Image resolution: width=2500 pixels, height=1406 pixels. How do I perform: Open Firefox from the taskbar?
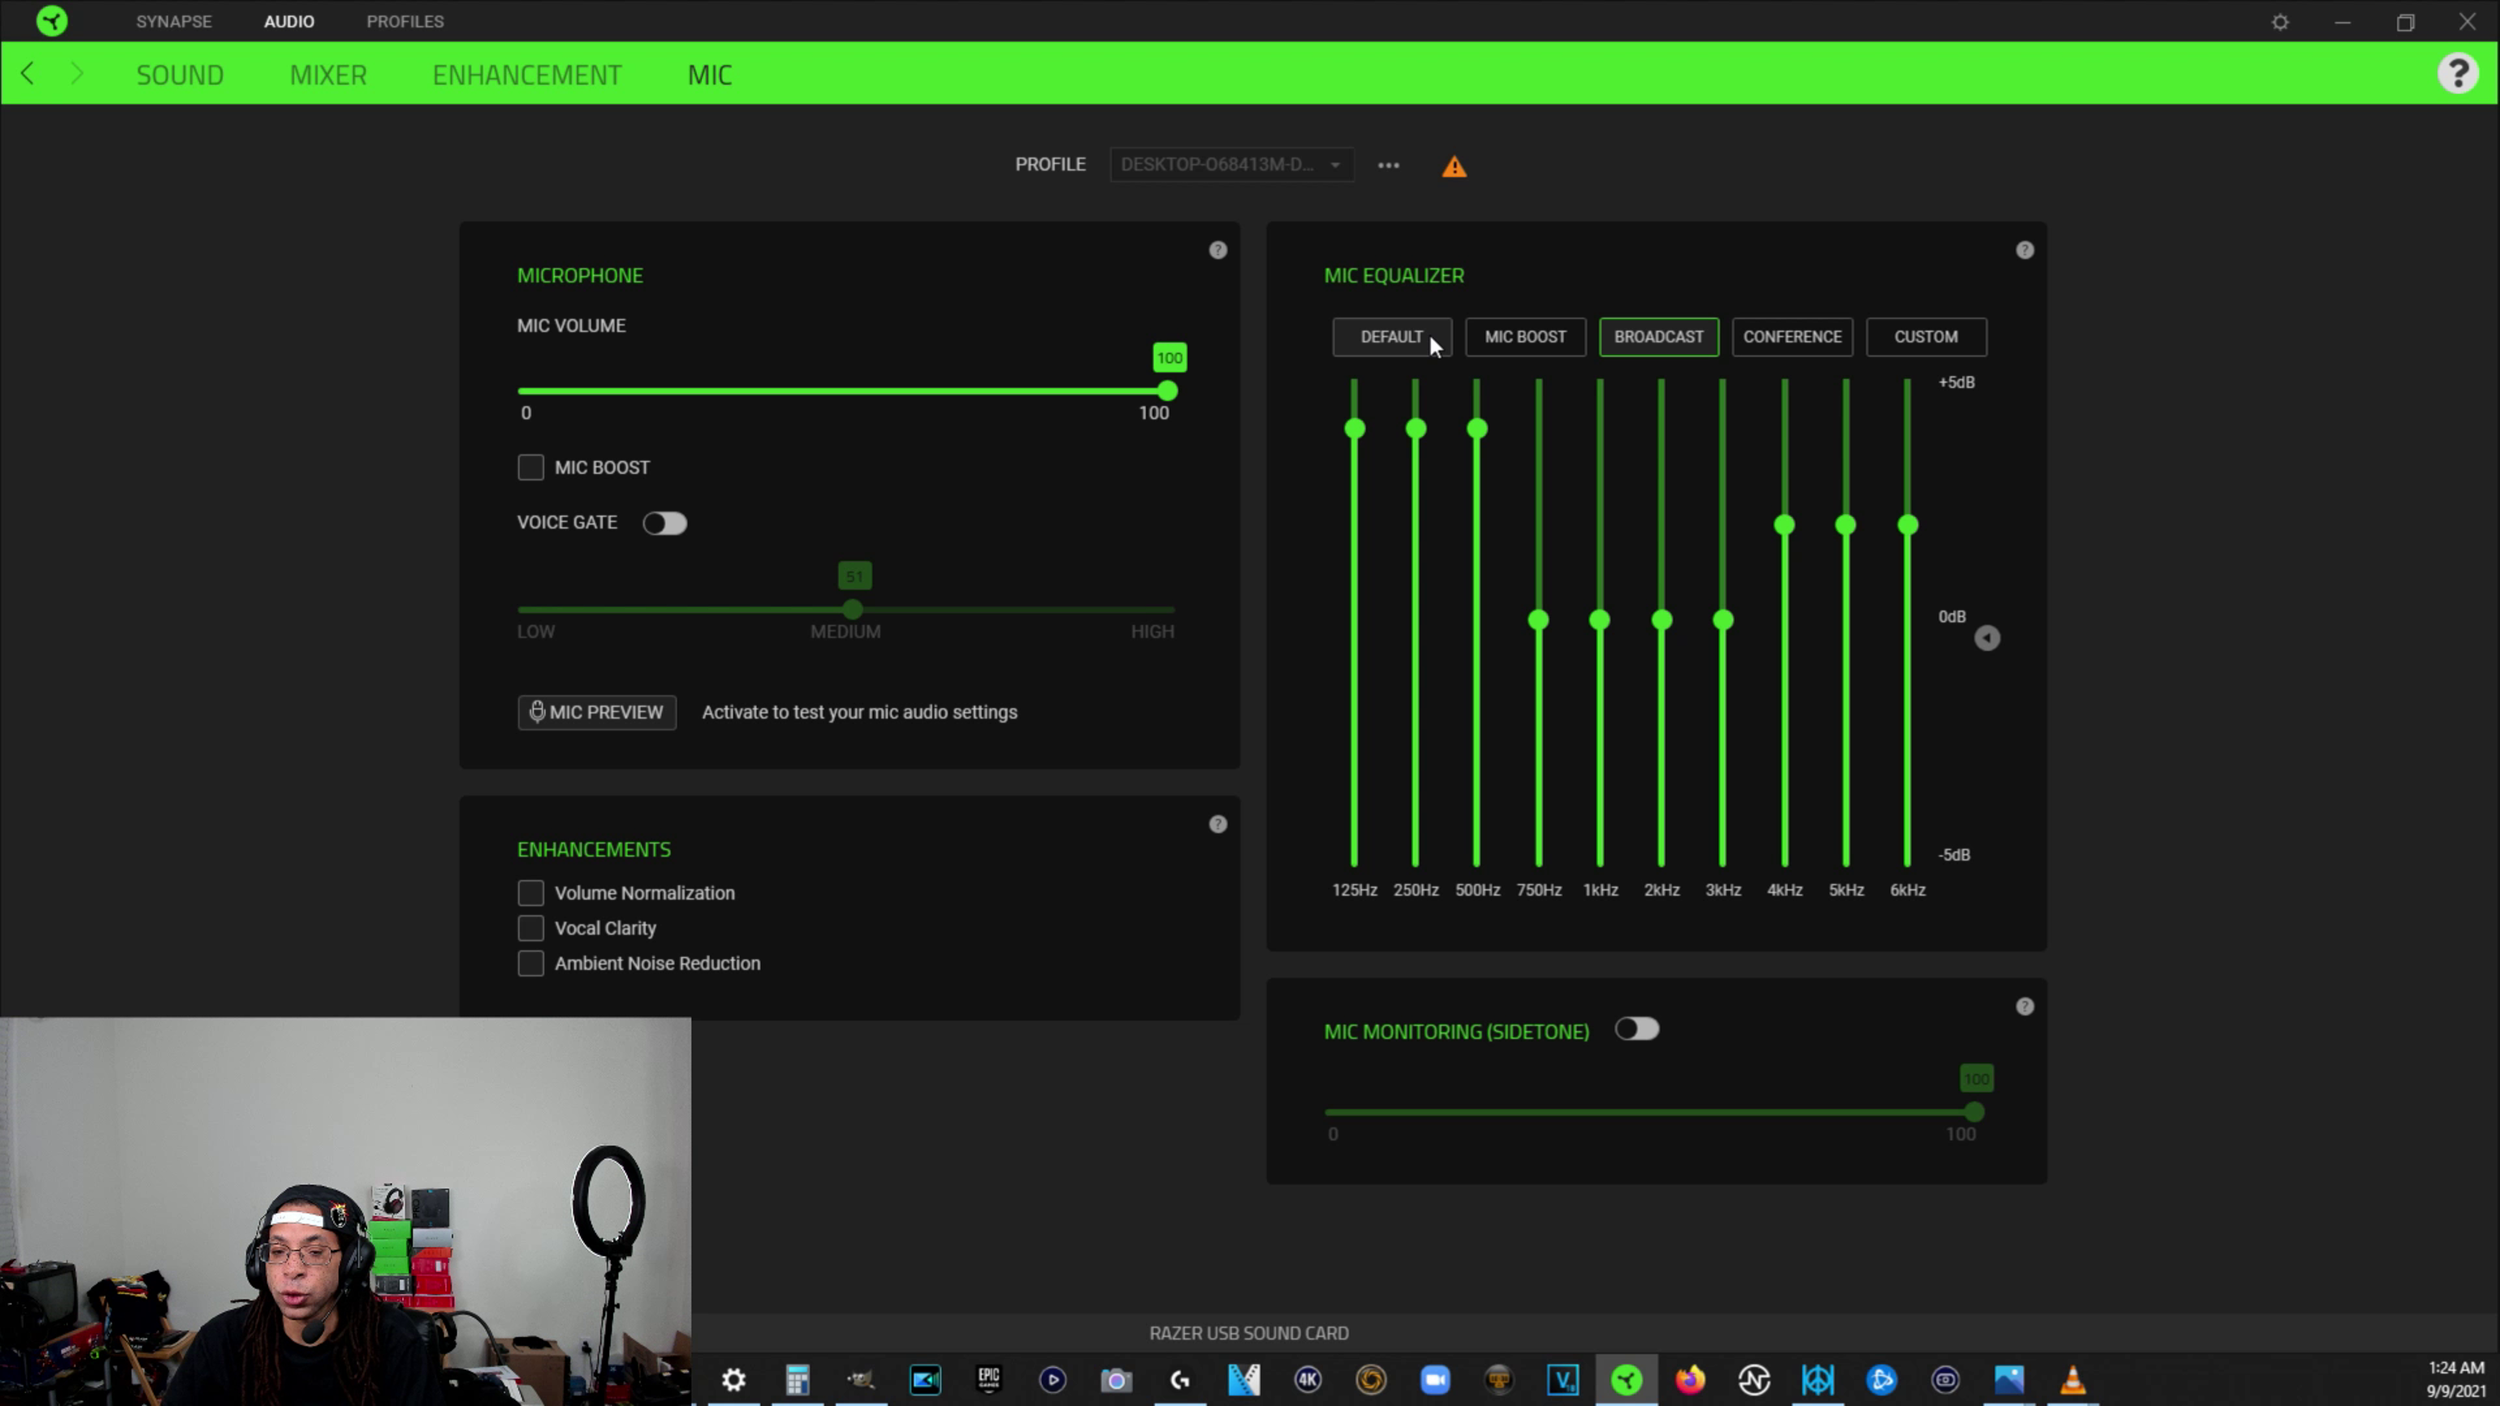click(x=1690, y=1380)
